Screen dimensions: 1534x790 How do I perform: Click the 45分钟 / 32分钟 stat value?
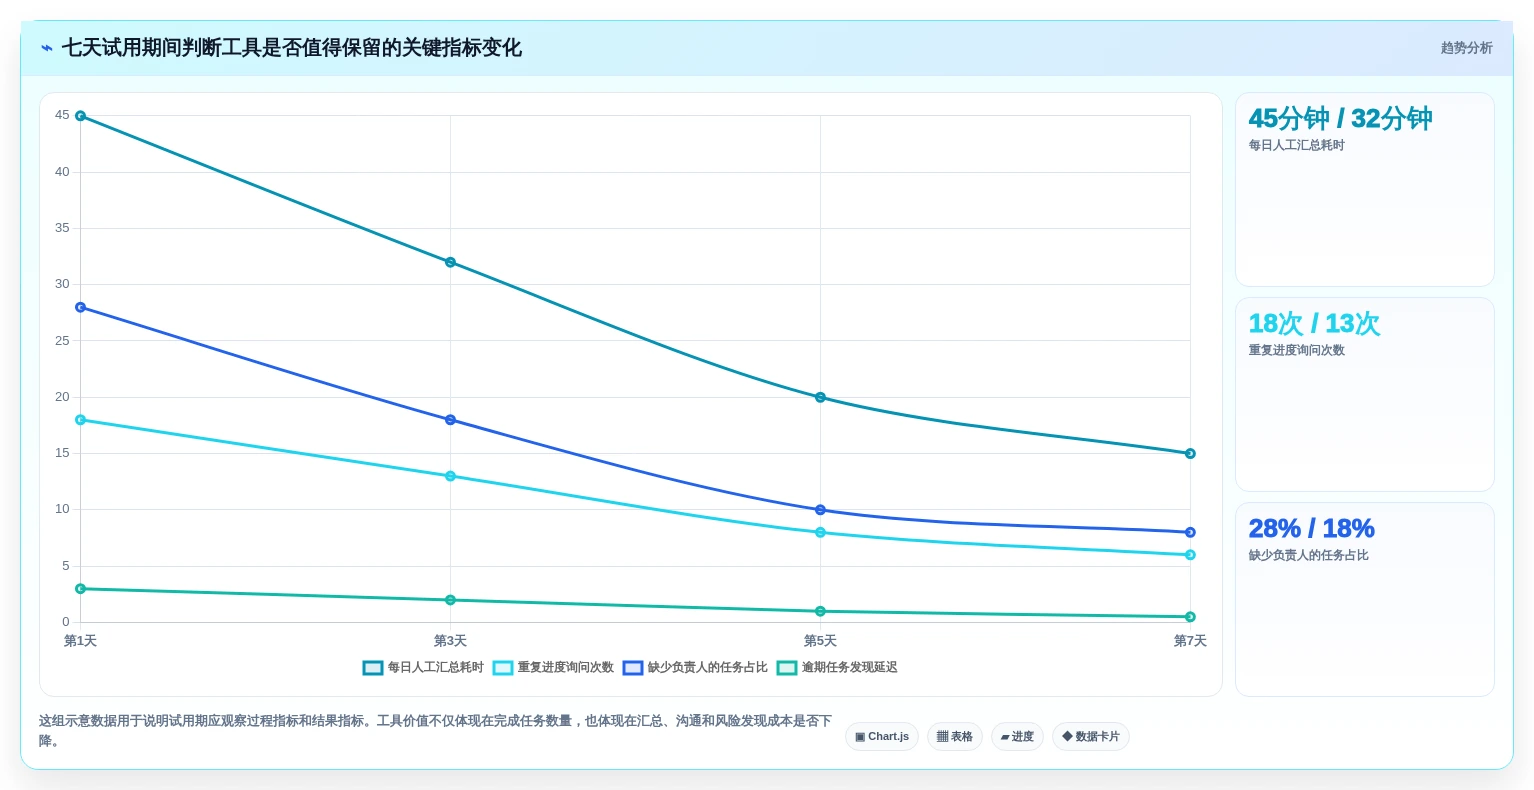click(1340, 119)
